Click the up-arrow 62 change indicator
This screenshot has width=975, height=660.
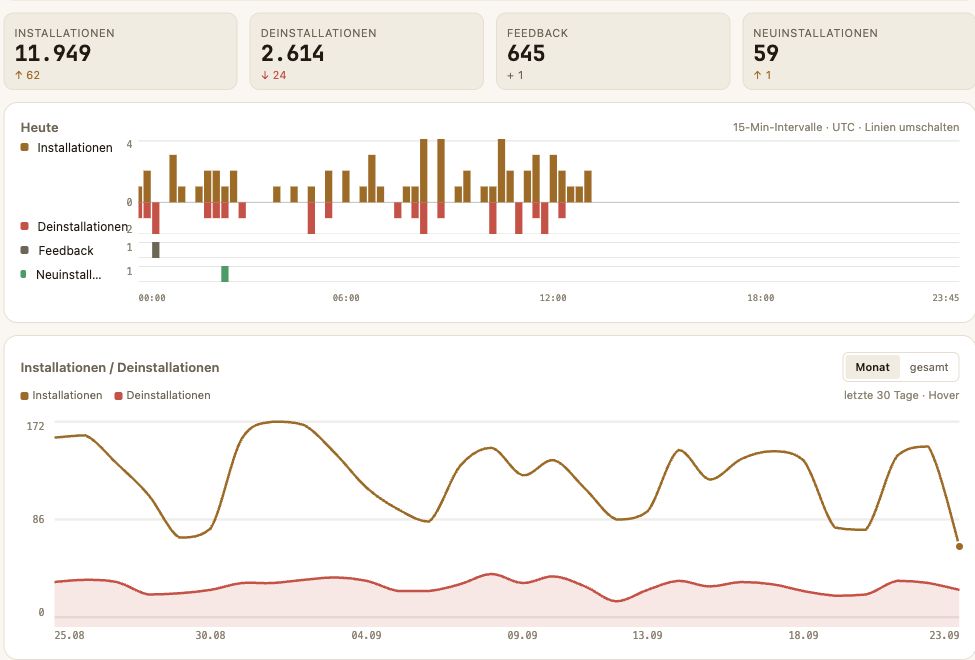click(x=27, y=75)
